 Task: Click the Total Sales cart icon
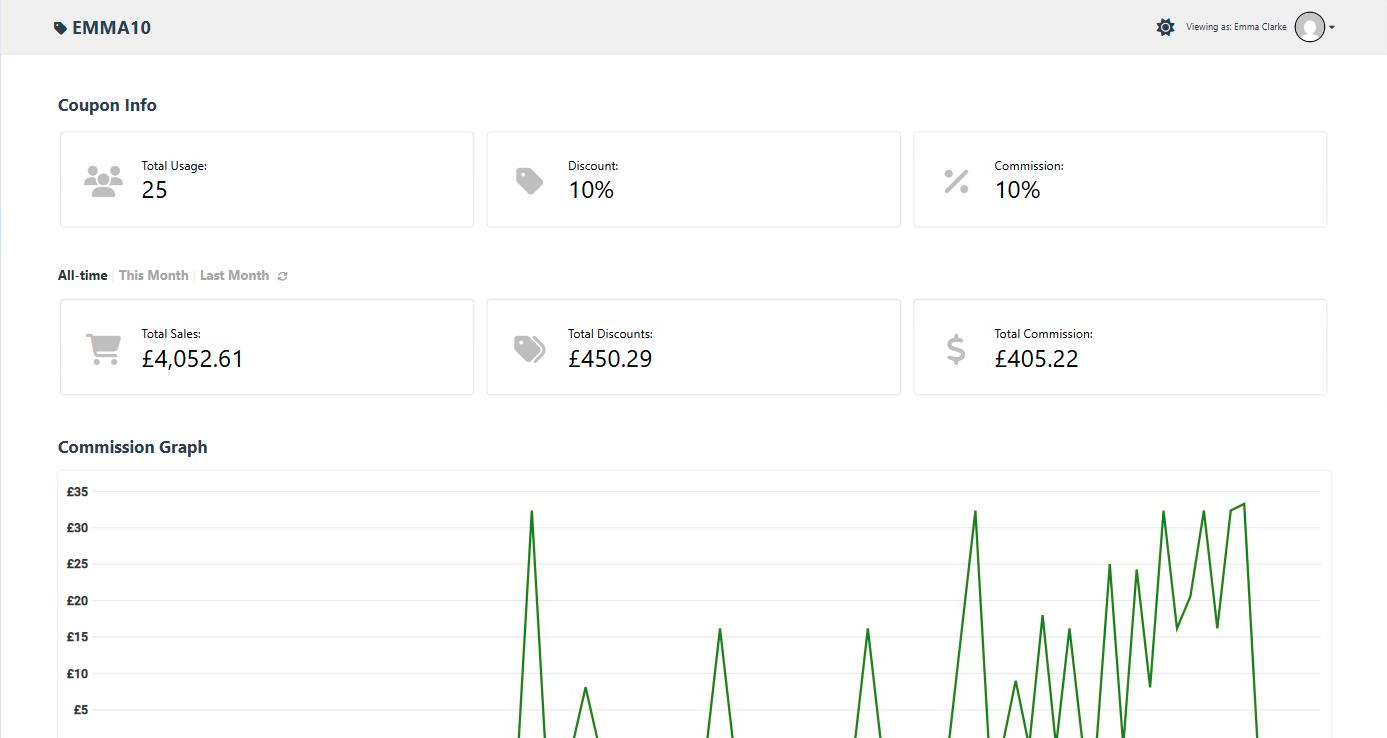[x=103, y=348]
